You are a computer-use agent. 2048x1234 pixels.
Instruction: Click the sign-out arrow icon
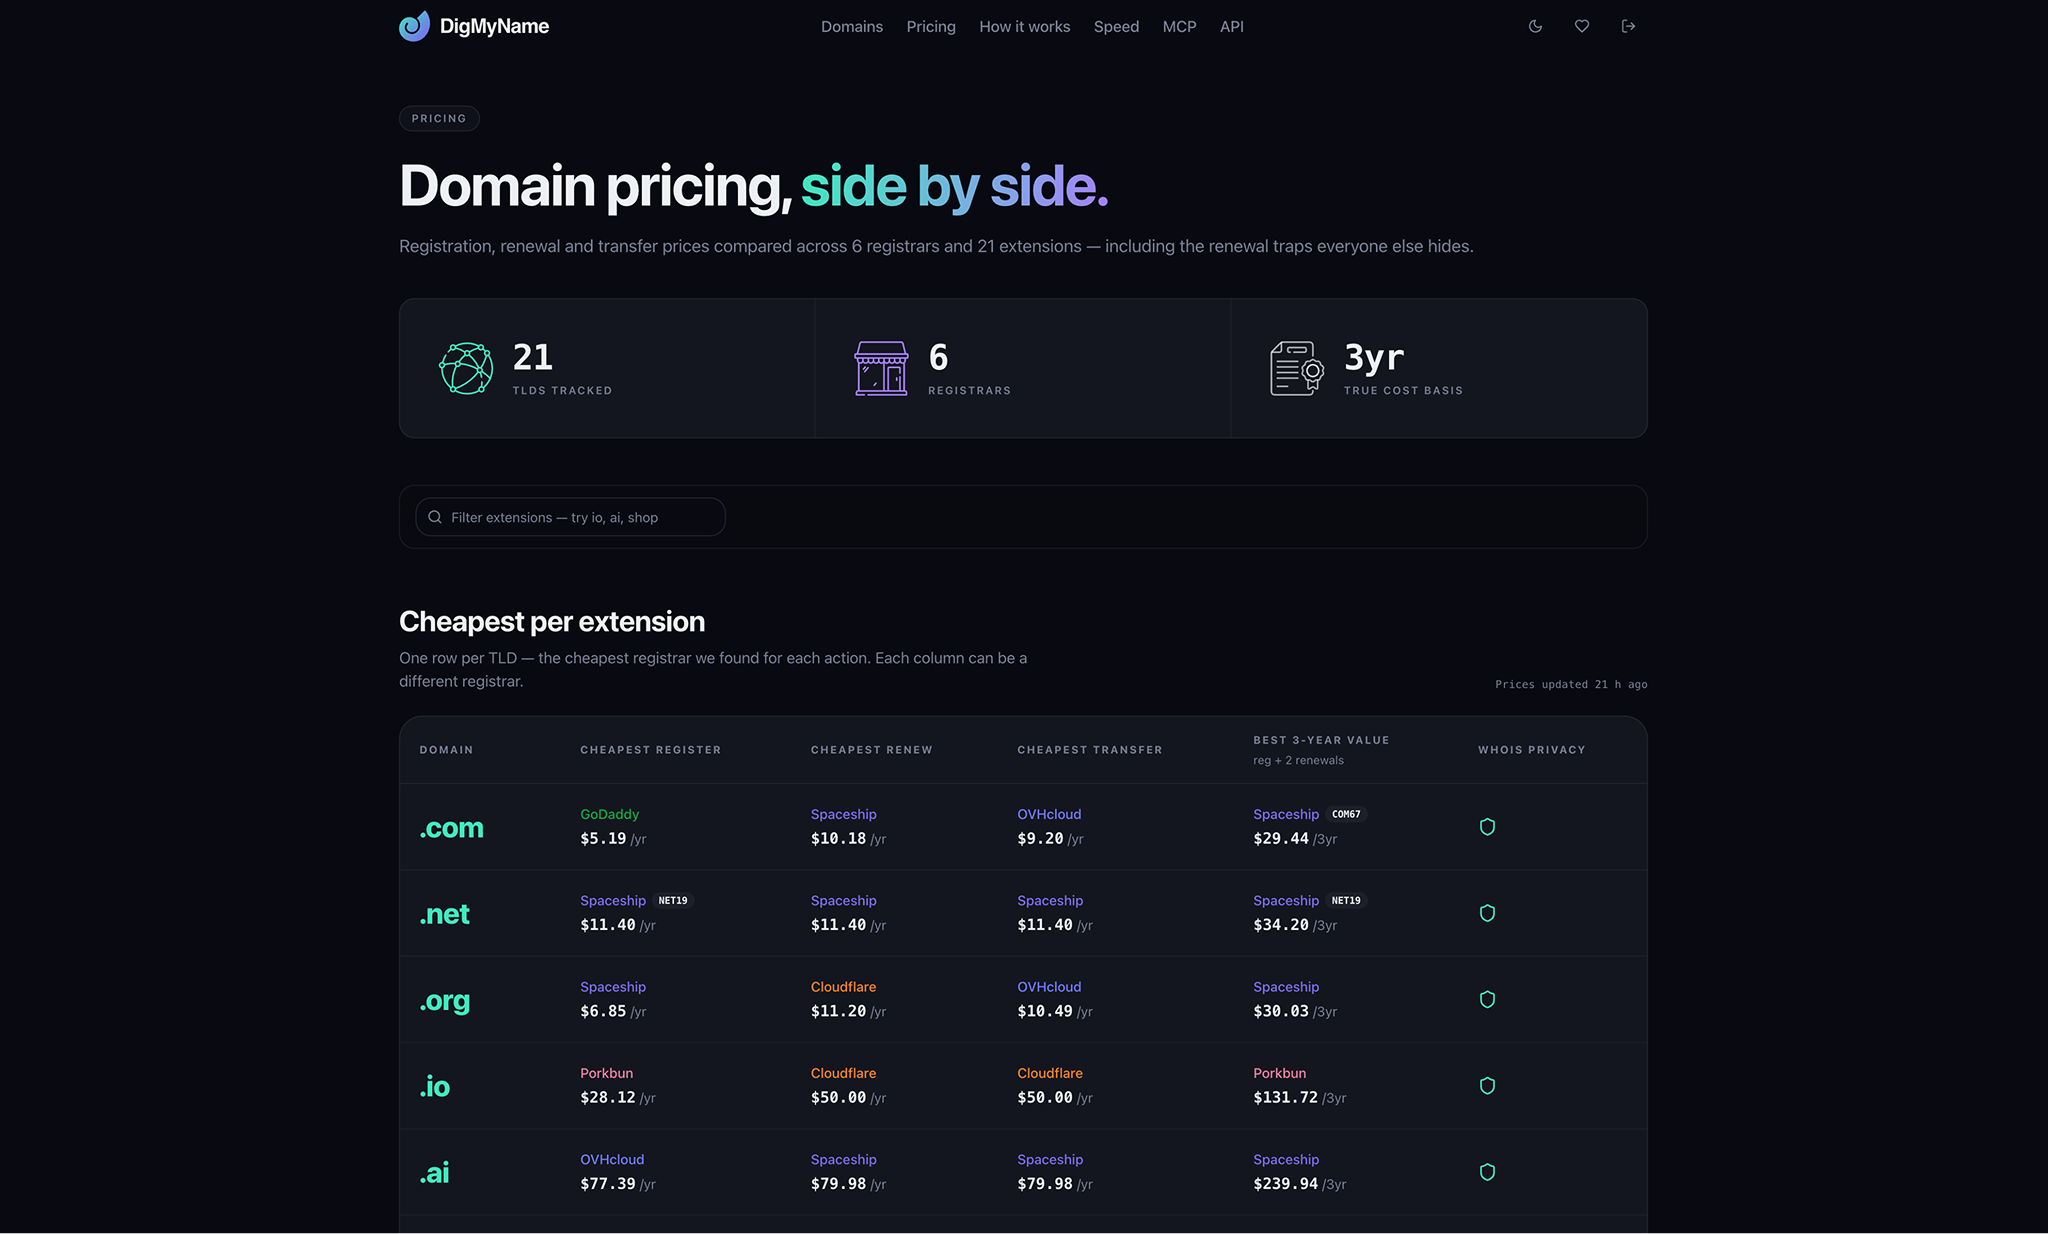[1628, 26]
